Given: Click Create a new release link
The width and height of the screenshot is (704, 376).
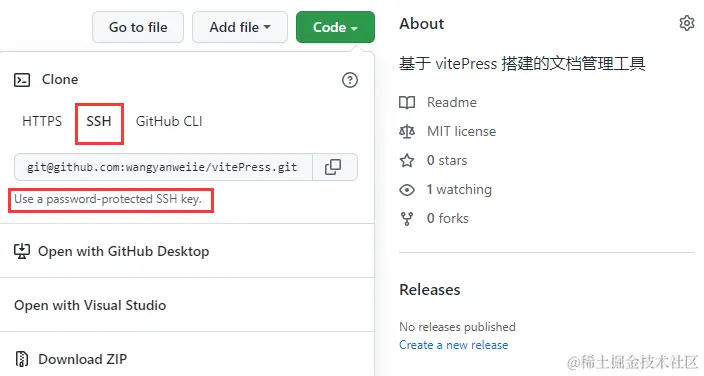Looking at the screenshot, I should click(x=453, y=345).
